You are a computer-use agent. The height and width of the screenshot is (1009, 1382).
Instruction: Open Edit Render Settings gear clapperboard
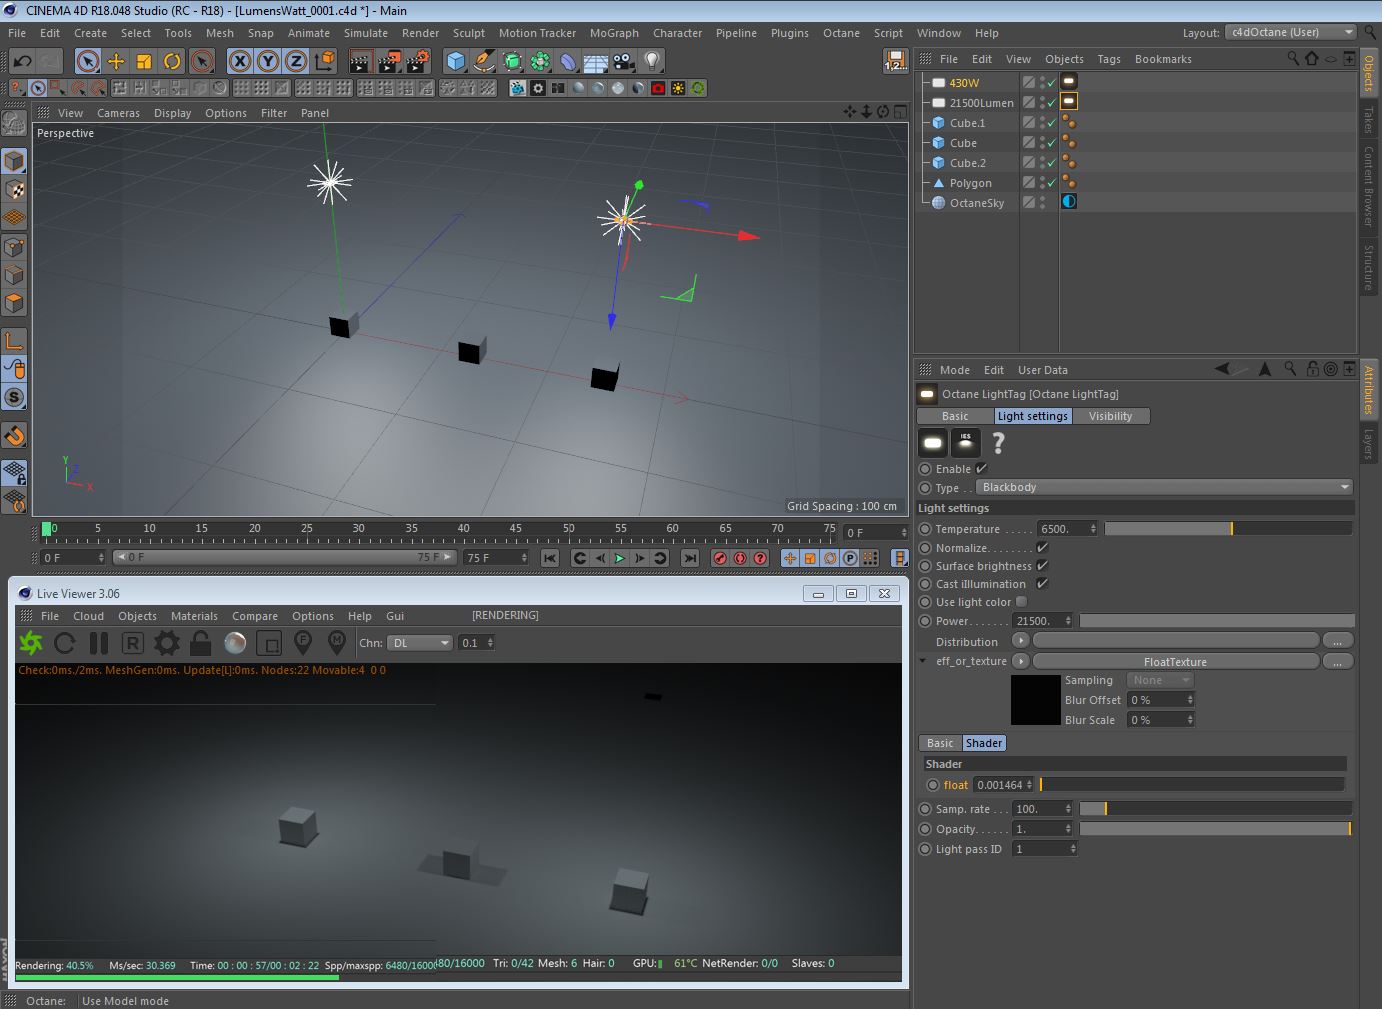tap(417, 61)
